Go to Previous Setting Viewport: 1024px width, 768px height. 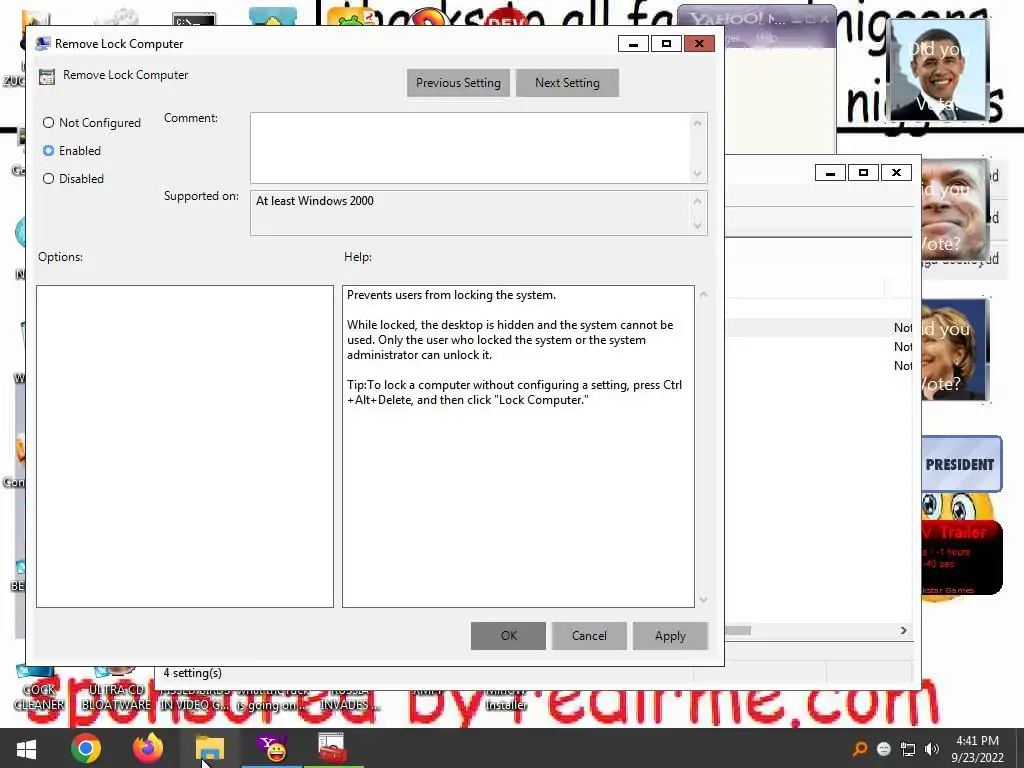click(x=458, y=83)
